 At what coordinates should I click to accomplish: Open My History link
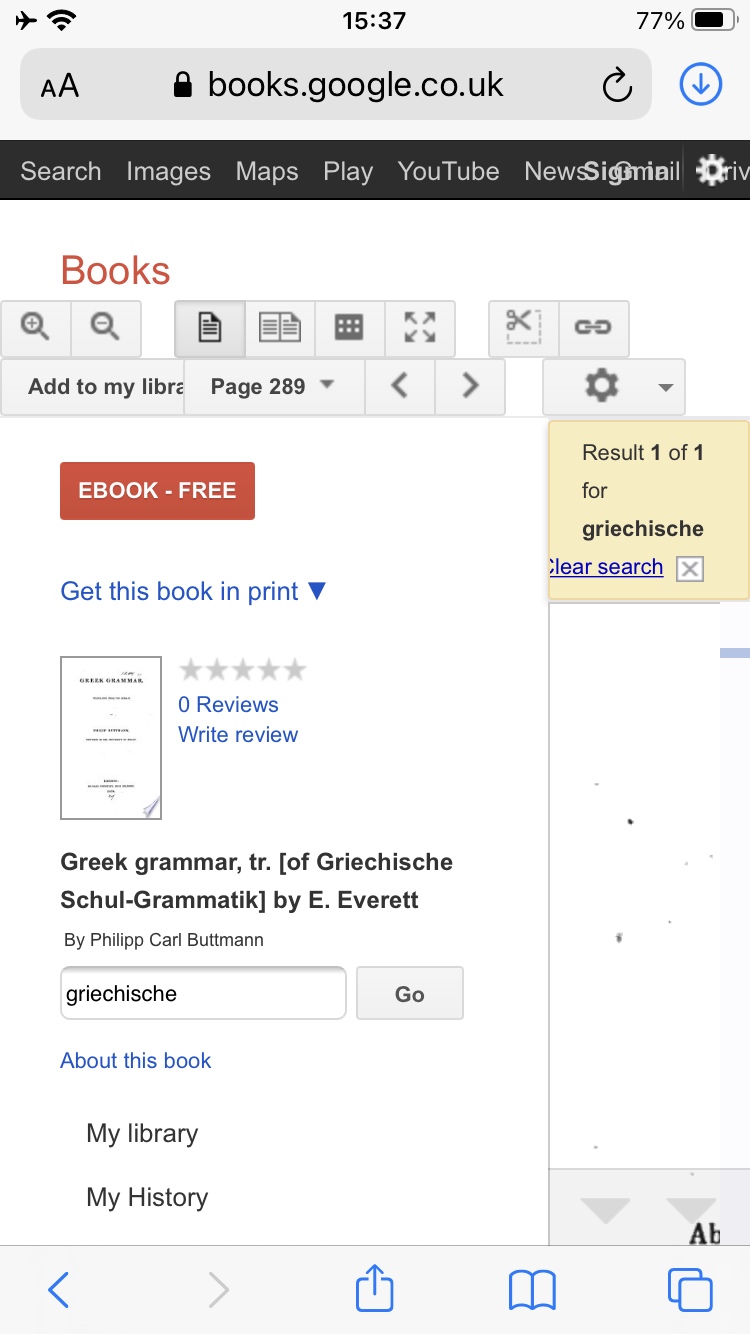tap(147, 1198)
